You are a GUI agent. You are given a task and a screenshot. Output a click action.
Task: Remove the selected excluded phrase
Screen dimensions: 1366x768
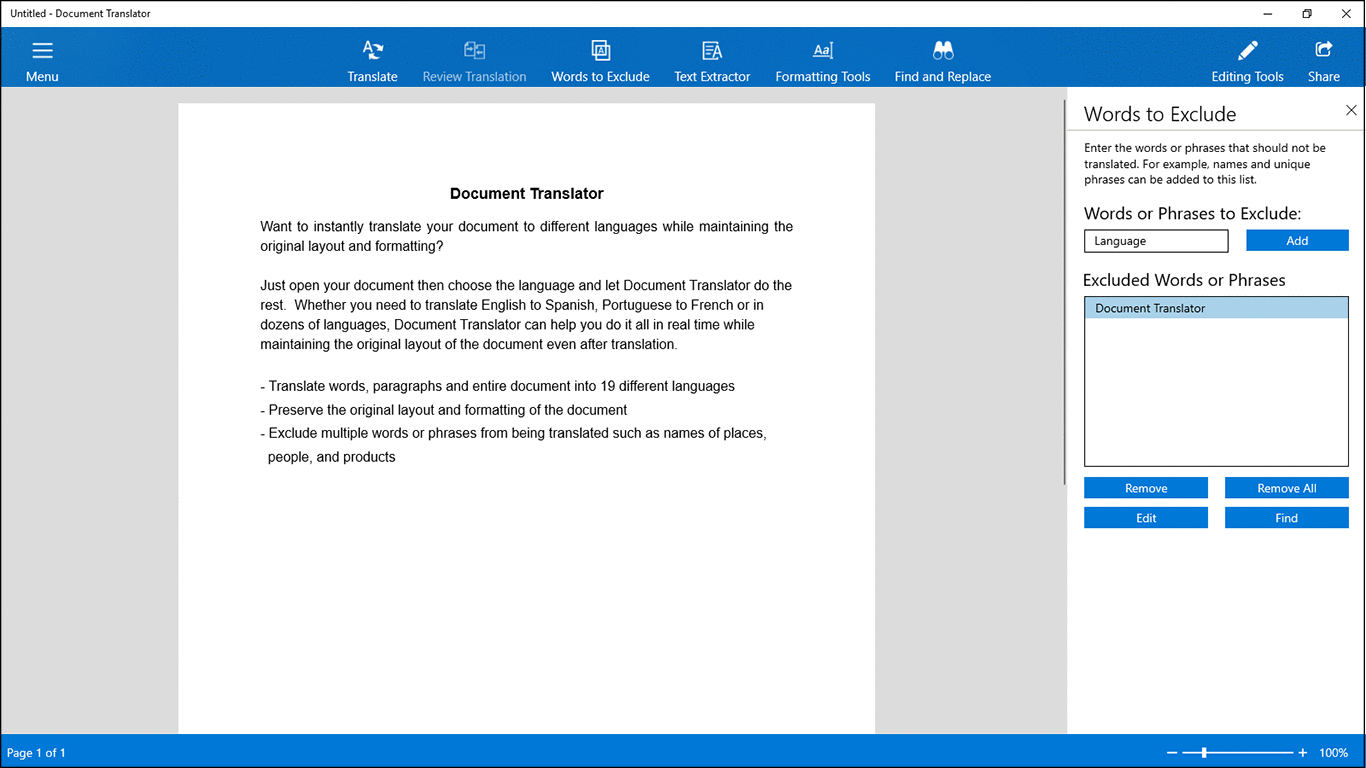coord(1145,487)
